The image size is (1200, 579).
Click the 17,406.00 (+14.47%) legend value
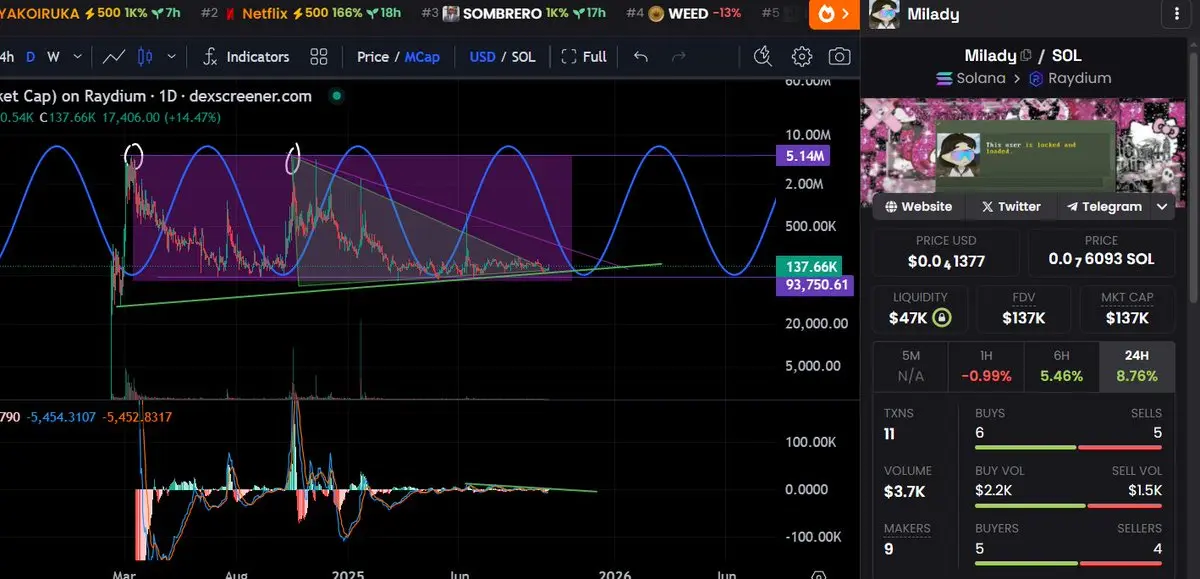[161, 117]
